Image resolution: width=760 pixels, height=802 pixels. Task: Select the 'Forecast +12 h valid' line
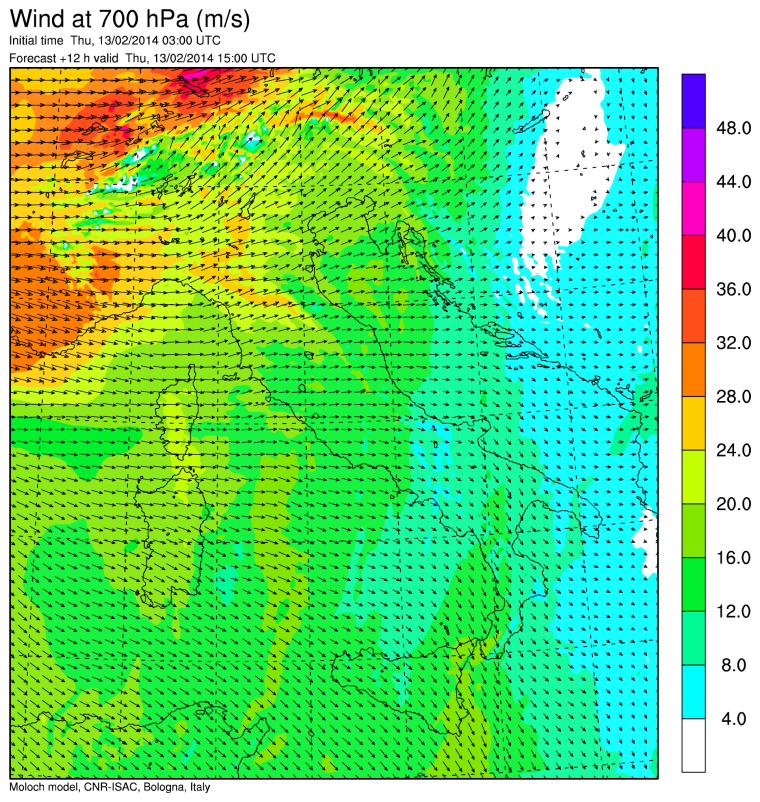point(142,58)
